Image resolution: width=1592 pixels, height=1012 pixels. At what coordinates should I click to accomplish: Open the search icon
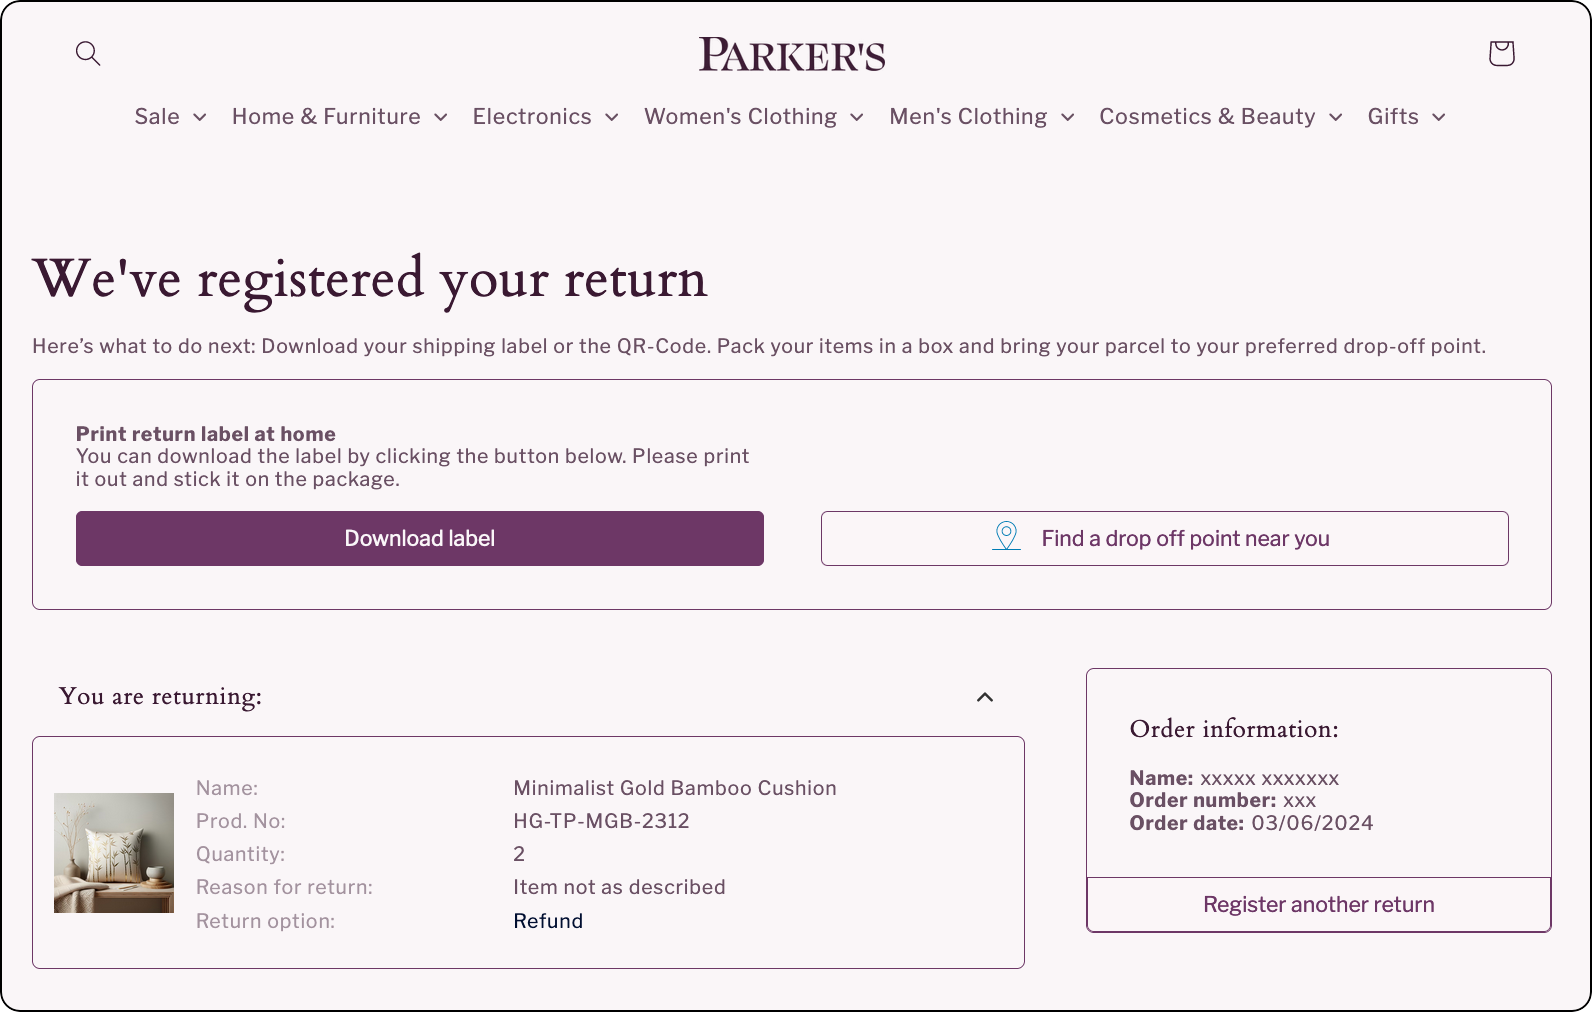[88, 53]
